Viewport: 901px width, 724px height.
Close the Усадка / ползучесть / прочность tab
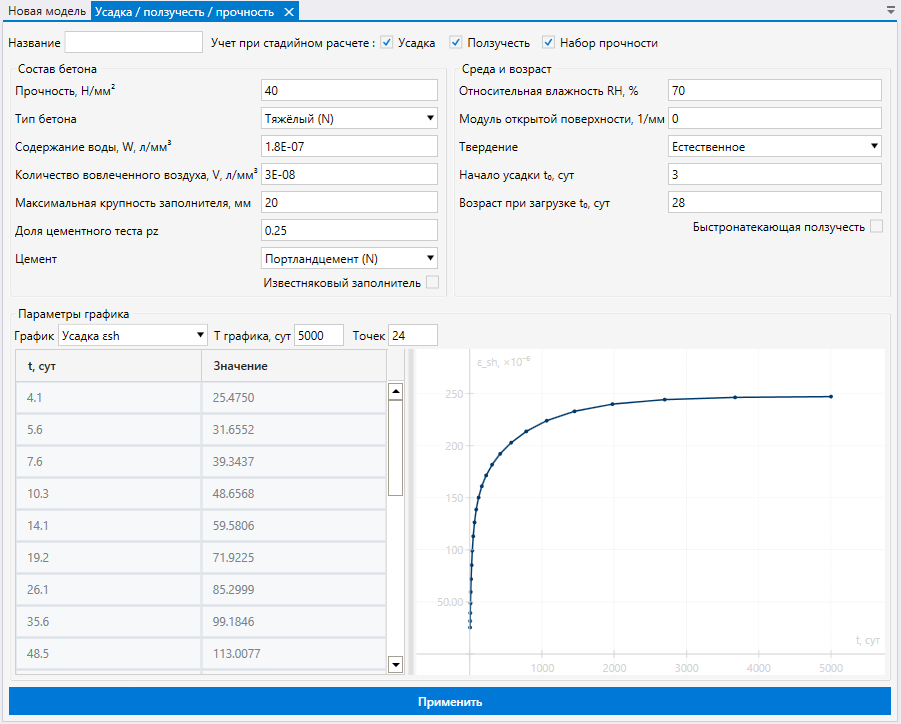pyautogui.click(x=289, y=11)
